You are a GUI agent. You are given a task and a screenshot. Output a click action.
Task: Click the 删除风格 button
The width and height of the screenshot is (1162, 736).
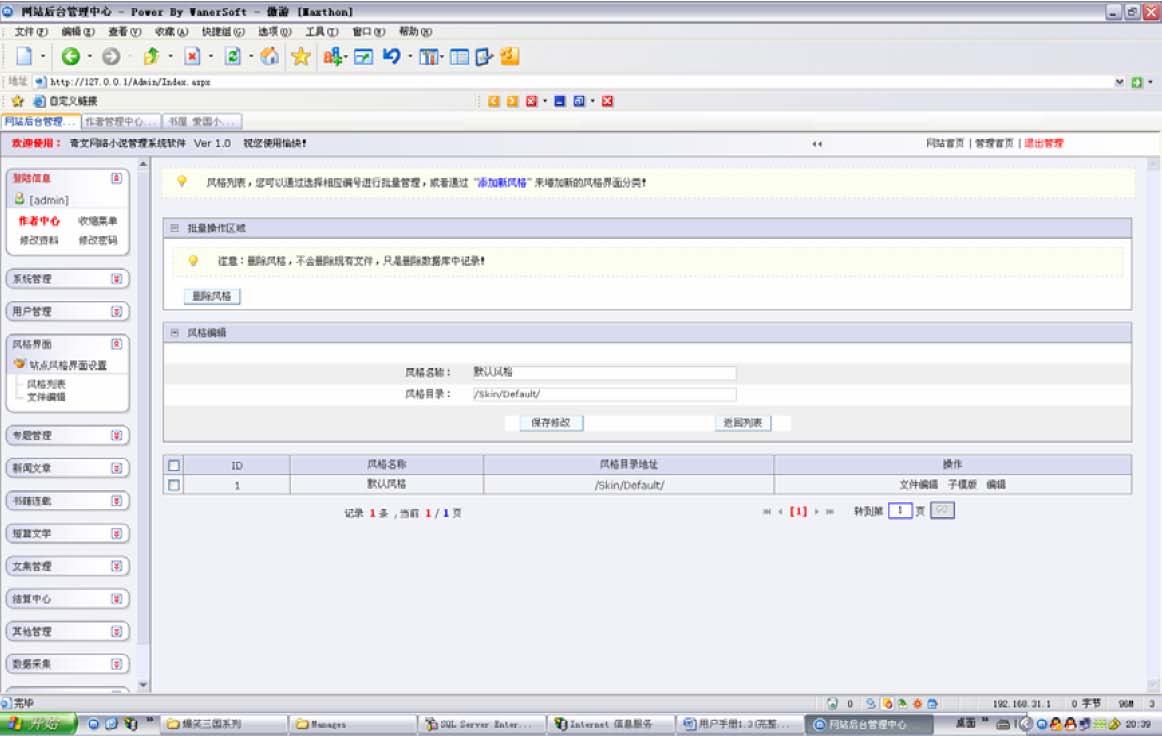tap(212, 296)
